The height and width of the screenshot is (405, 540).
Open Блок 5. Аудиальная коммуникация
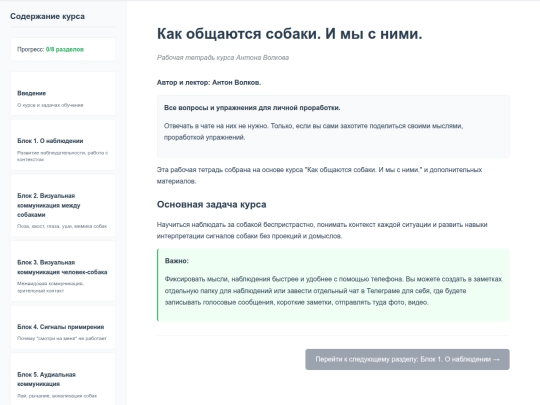[x=63, y=380]
